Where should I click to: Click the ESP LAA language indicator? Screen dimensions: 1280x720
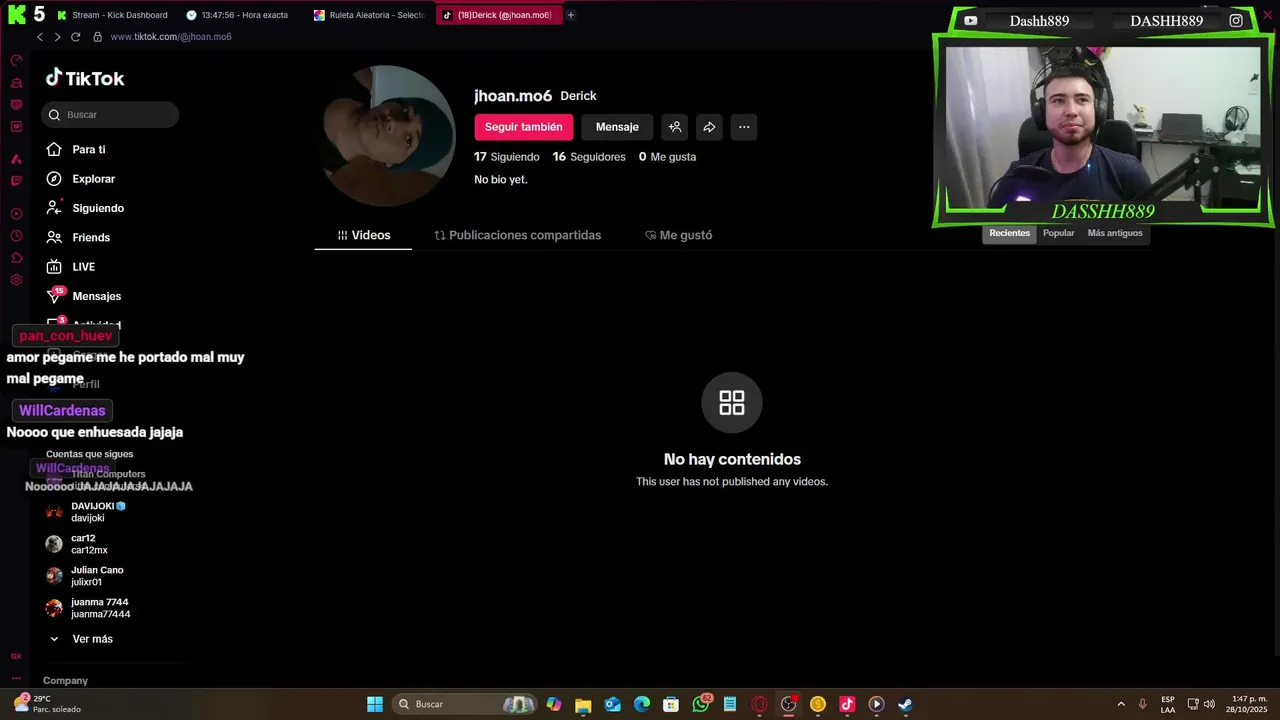[1168, 704]
